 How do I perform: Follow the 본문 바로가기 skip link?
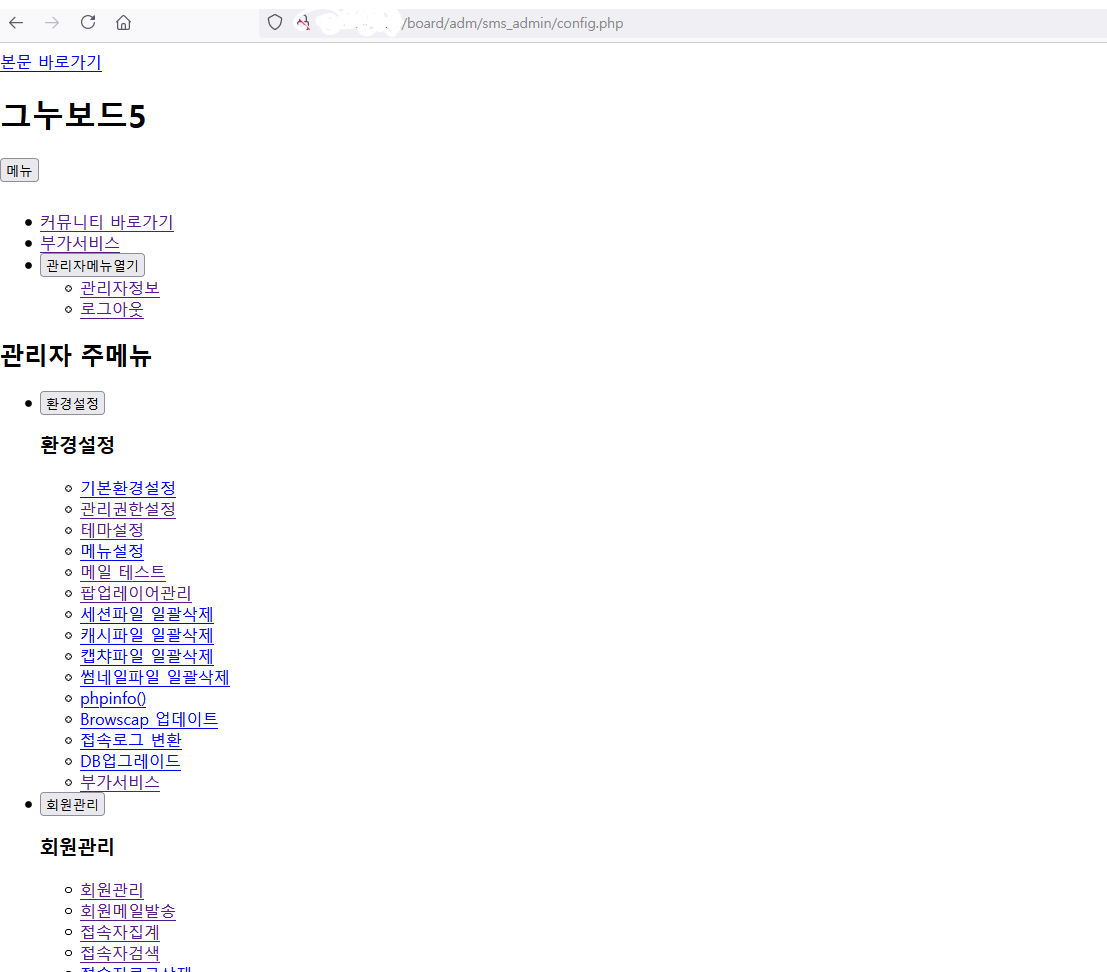coord(51,62)
